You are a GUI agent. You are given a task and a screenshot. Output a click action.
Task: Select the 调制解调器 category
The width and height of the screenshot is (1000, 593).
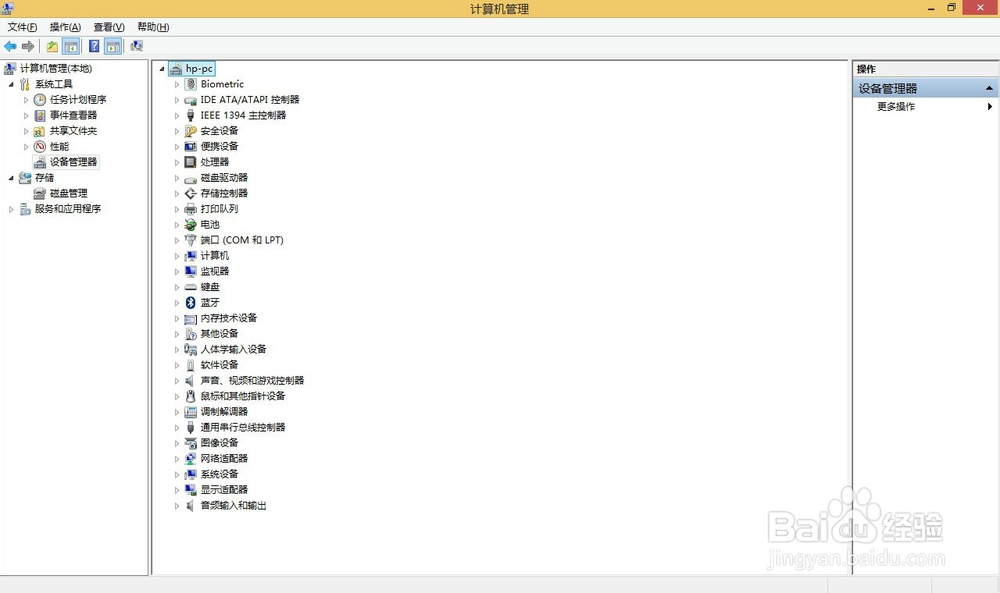pyautogui.click(x=224, y=412)
